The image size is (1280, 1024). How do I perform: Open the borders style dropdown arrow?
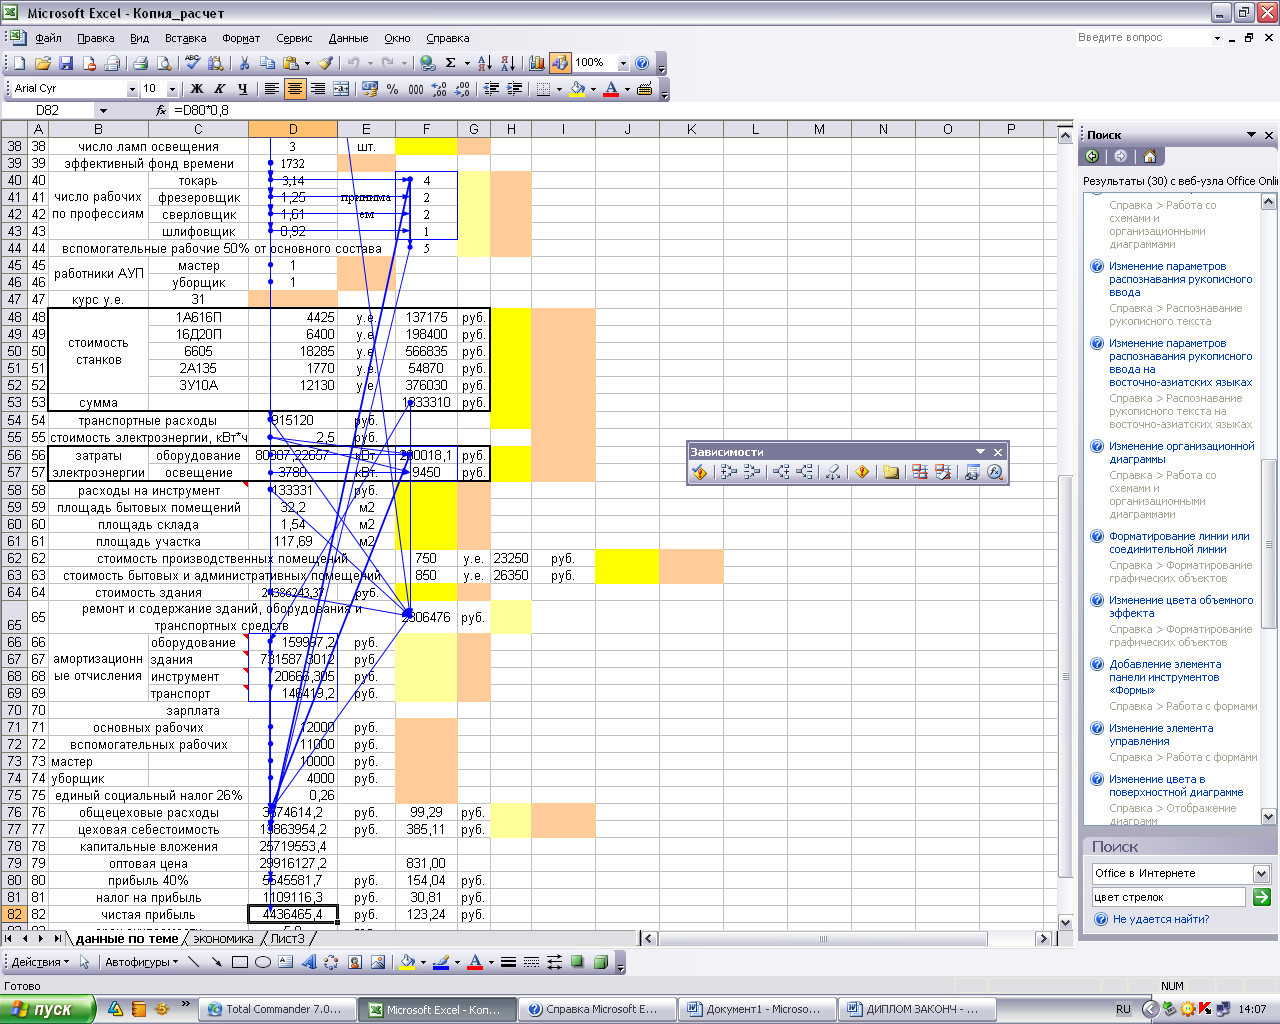tap(558, 89)
